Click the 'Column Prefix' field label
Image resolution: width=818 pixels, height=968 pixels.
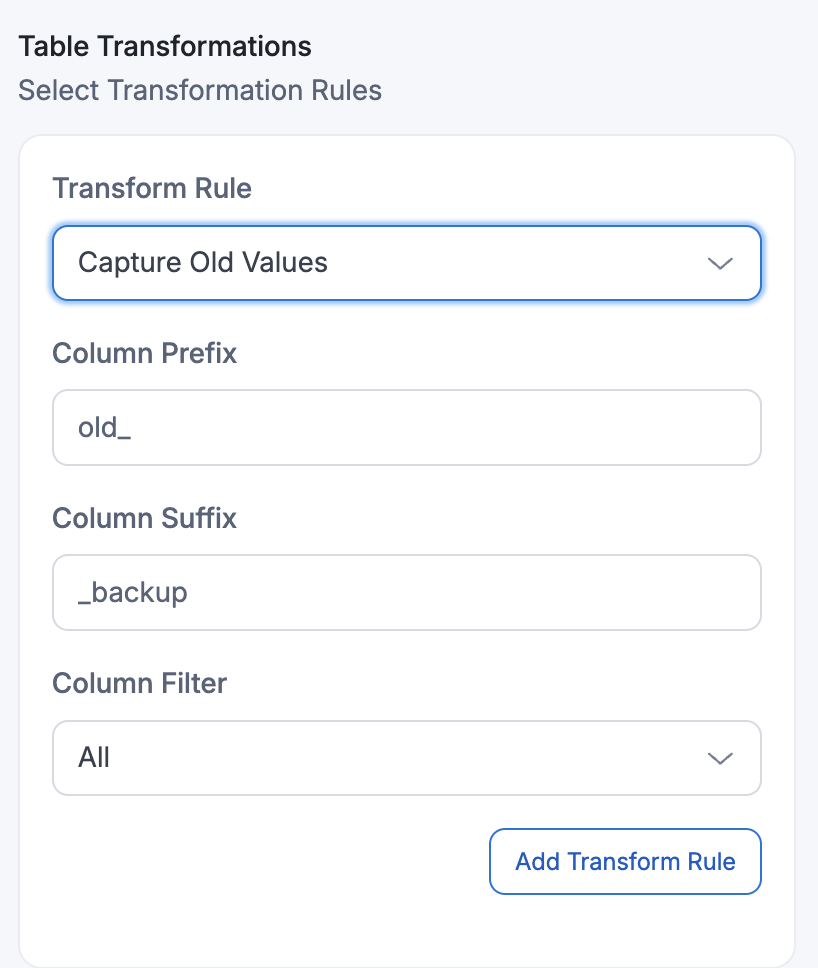(x=145, y=353)
